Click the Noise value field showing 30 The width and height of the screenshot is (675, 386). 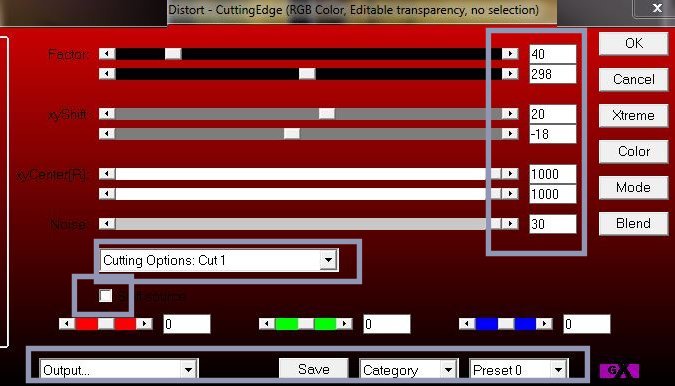coord(553,224)
